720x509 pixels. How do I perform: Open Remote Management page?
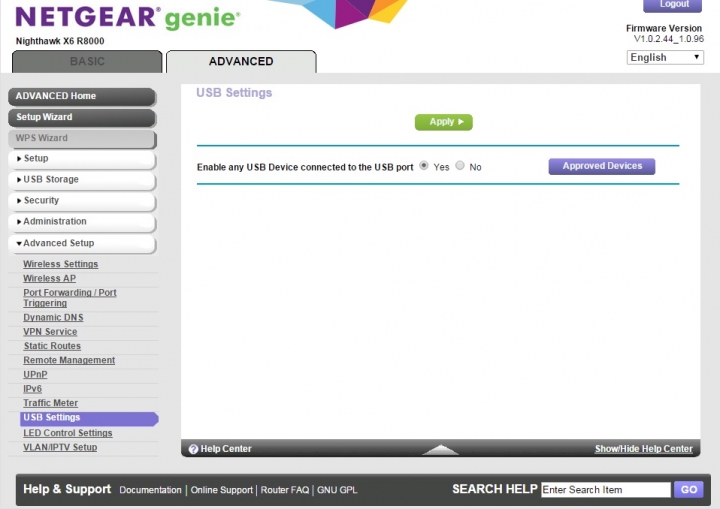coord(69,360)
